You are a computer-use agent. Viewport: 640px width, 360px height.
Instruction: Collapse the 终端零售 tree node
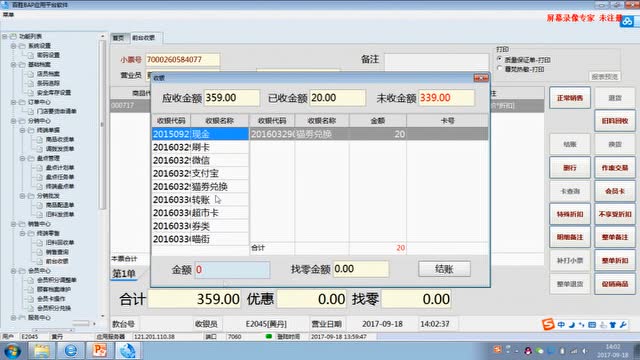pos(22,233)
